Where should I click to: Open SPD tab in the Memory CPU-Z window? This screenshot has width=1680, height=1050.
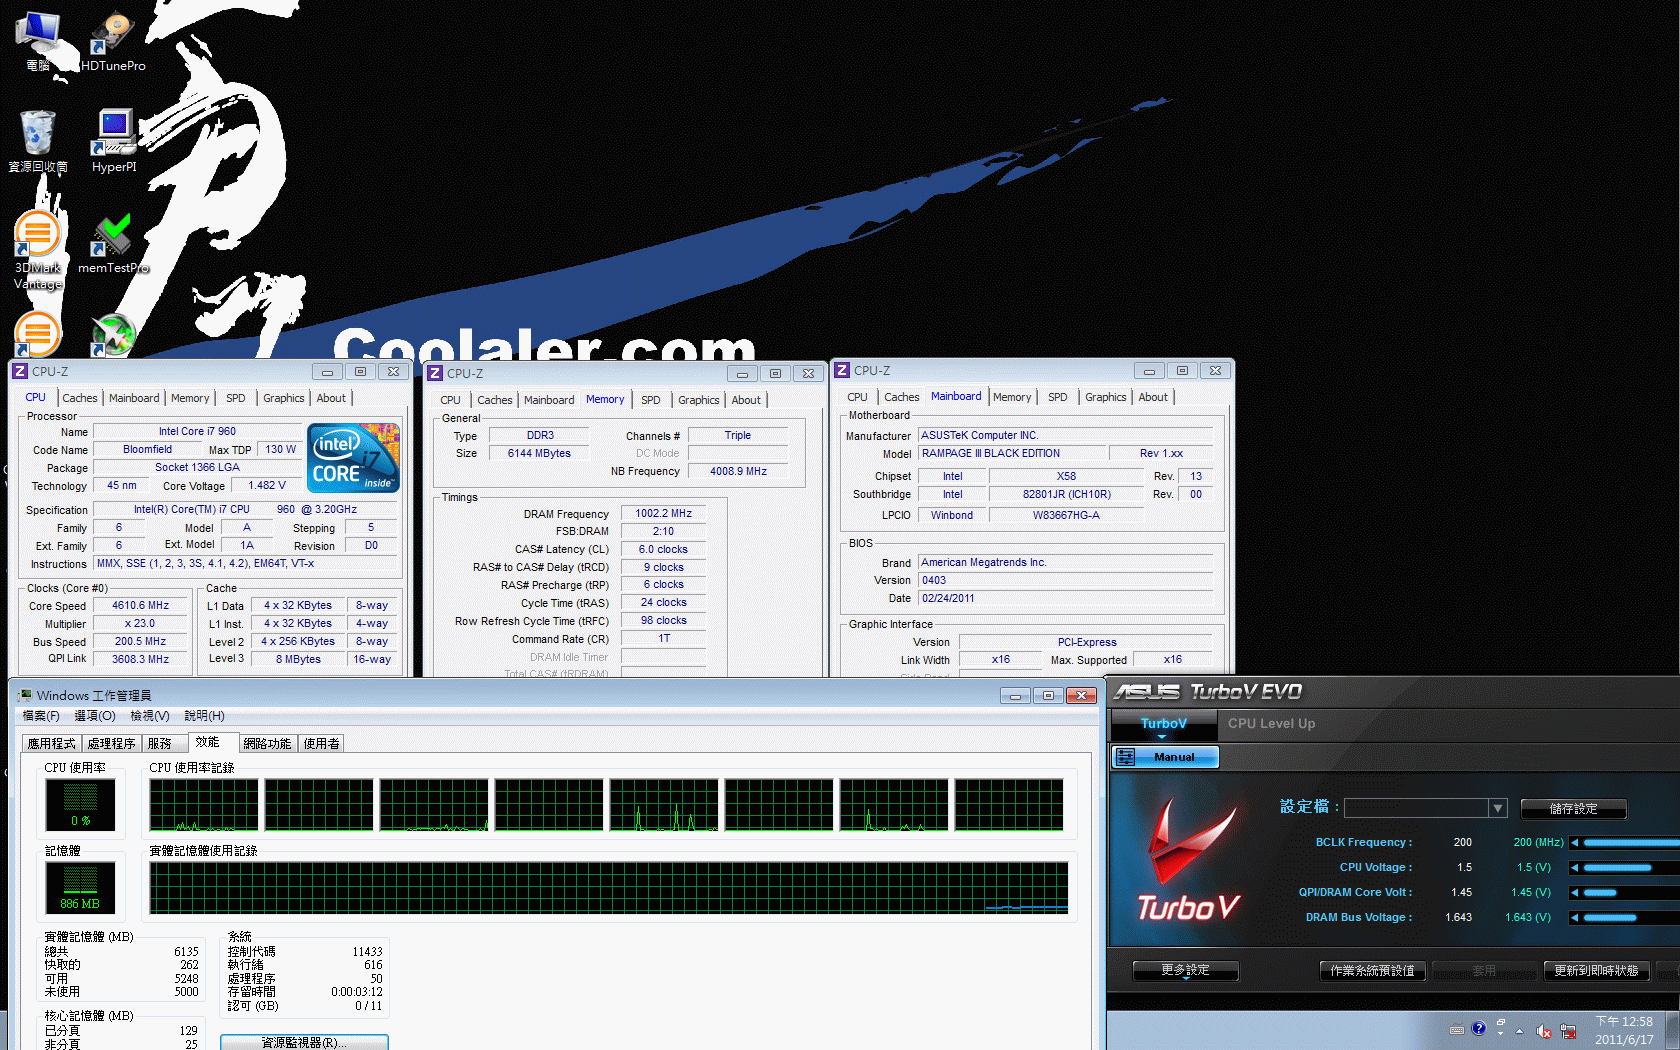[x=651, y=400]
